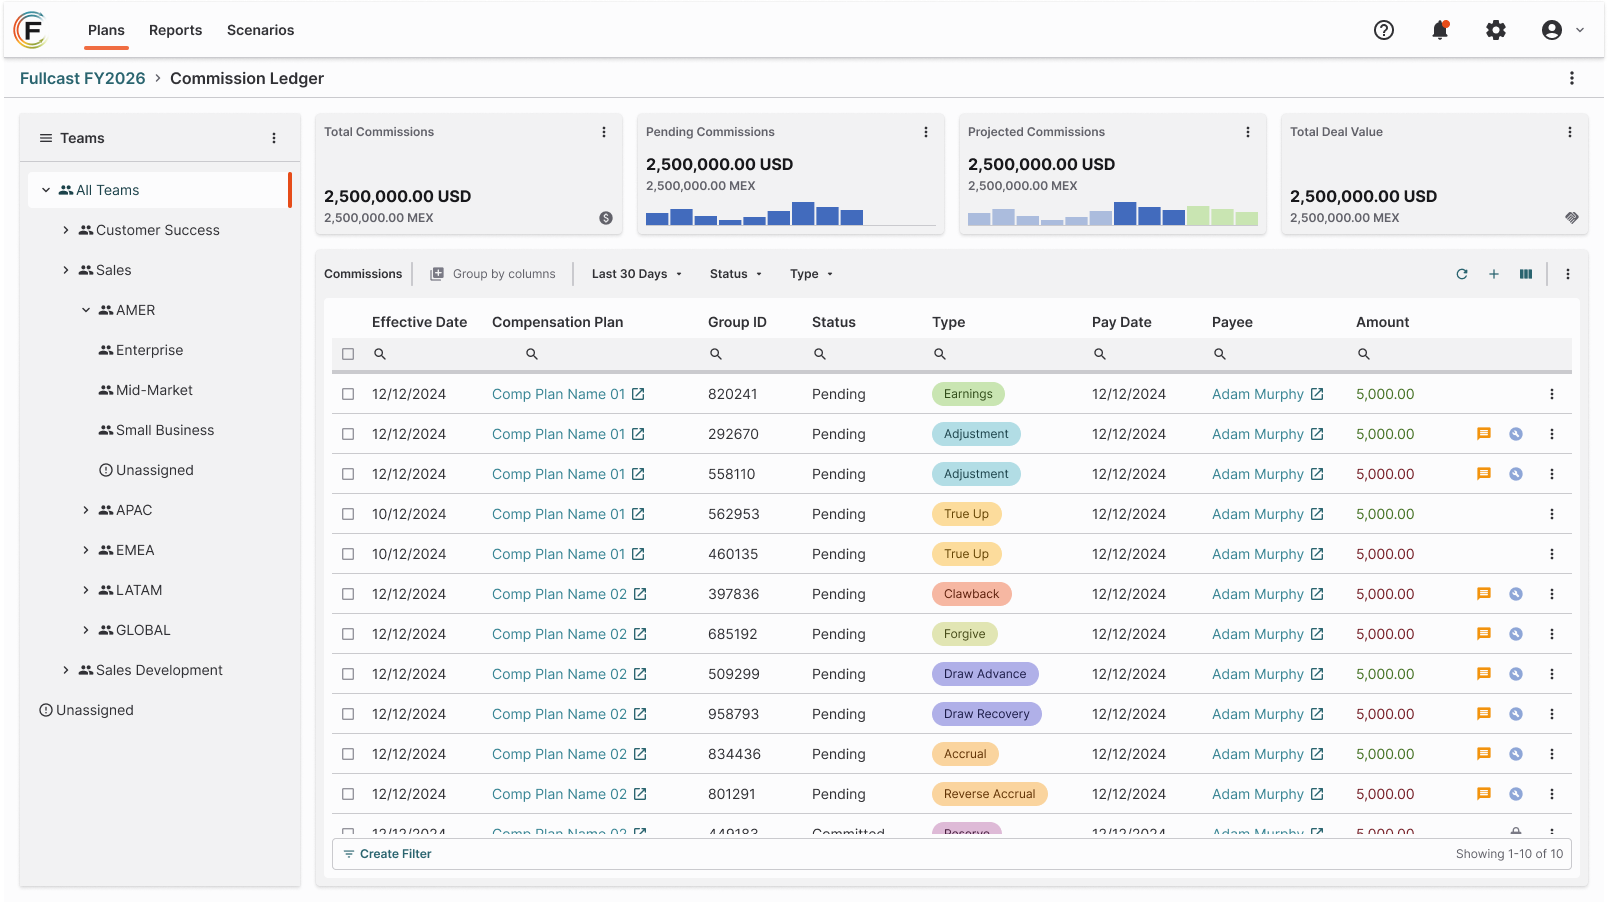Open row actions for Reverse Accrual row
This screenshot has height=902, width=1608.
click(x=1552, y=794)
